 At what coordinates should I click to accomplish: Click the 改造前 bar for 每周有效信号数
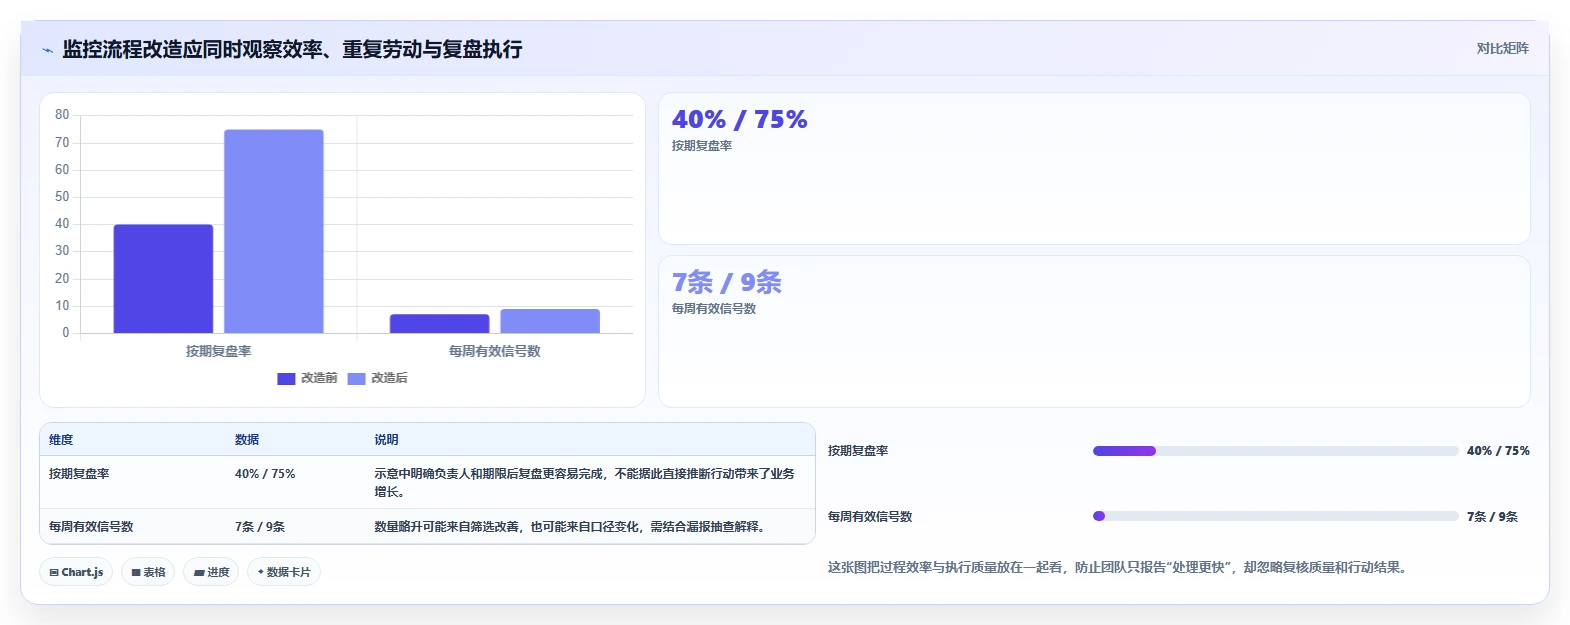click(439, 324)
